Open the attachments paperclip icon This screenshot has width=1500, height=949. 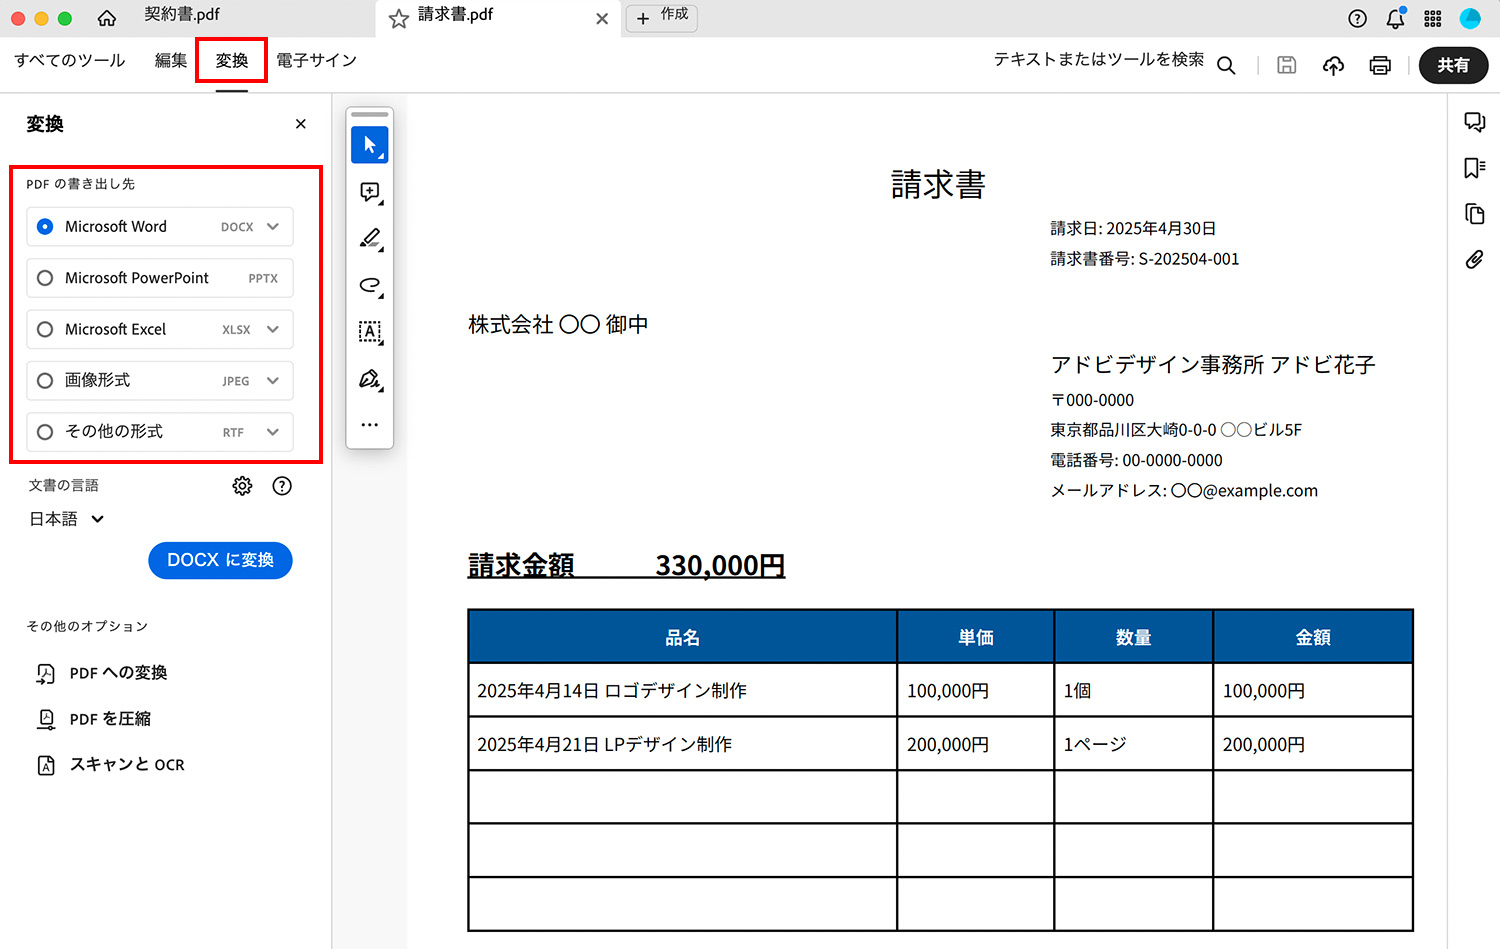[x=1474, y=260]
